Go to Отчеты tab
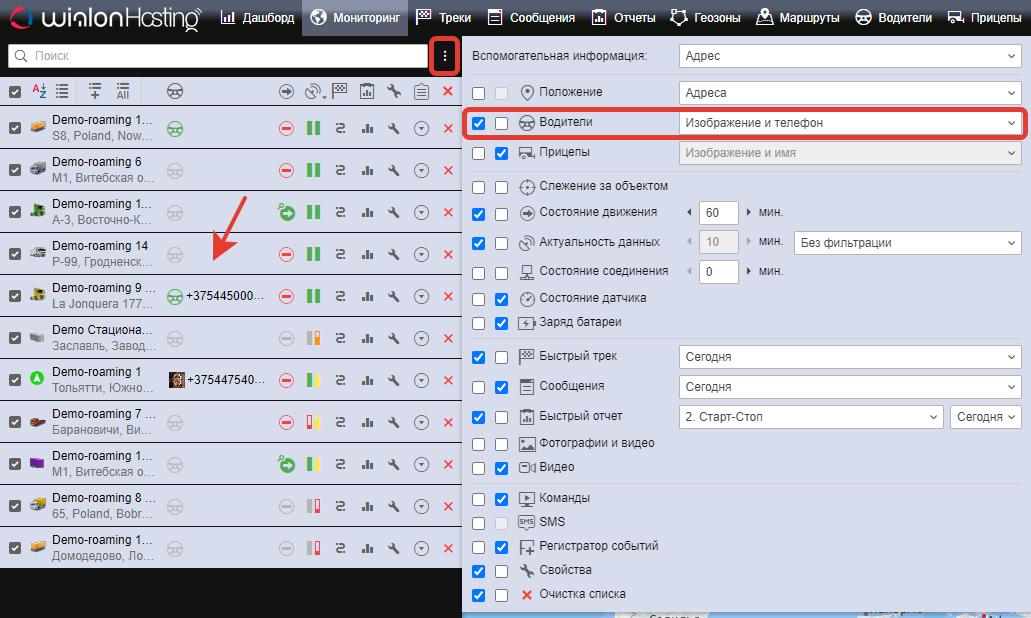1031x618 pixels. pyautogui.click(x=623, y=18)
